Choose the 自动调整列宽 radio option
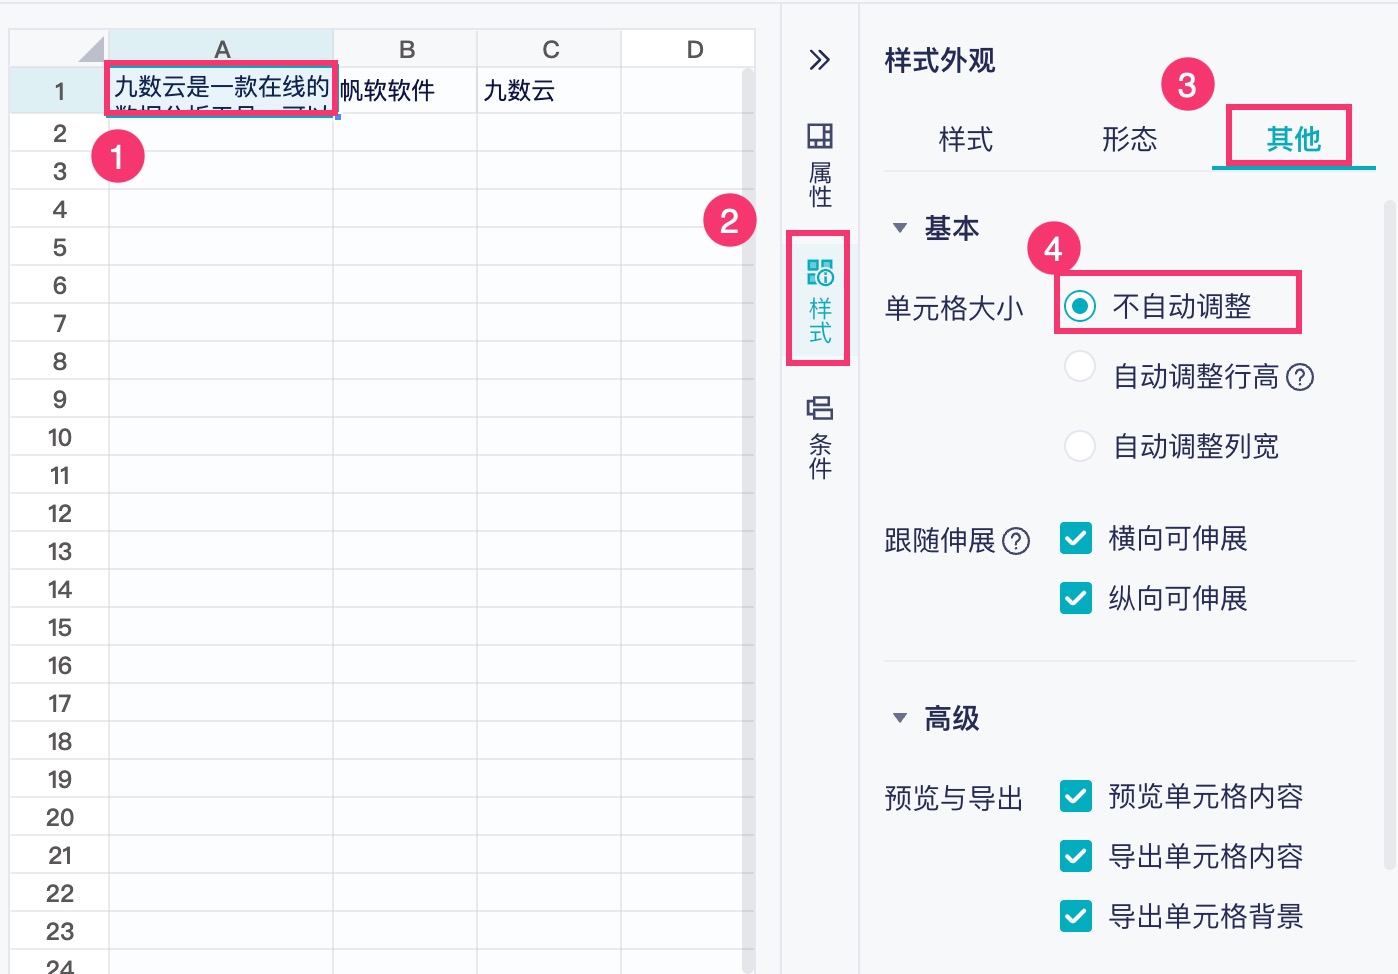The image size is (1398, 974). [x=1080, y=446]
